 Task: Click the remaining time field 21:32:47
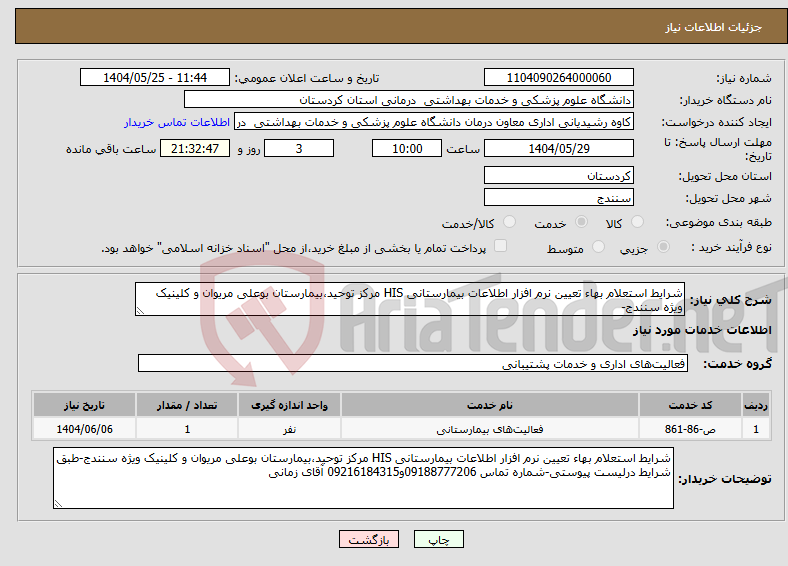pos(195,148)
